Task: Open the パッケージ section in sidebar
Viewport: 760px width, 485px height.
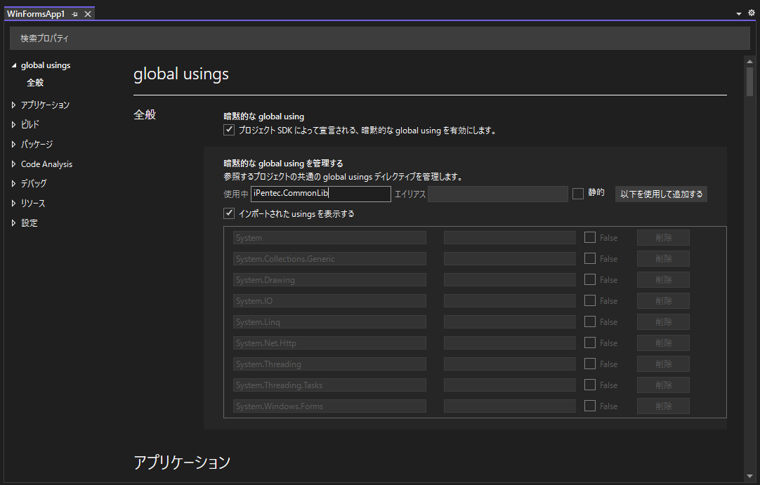Action: [x=37, y=144]
